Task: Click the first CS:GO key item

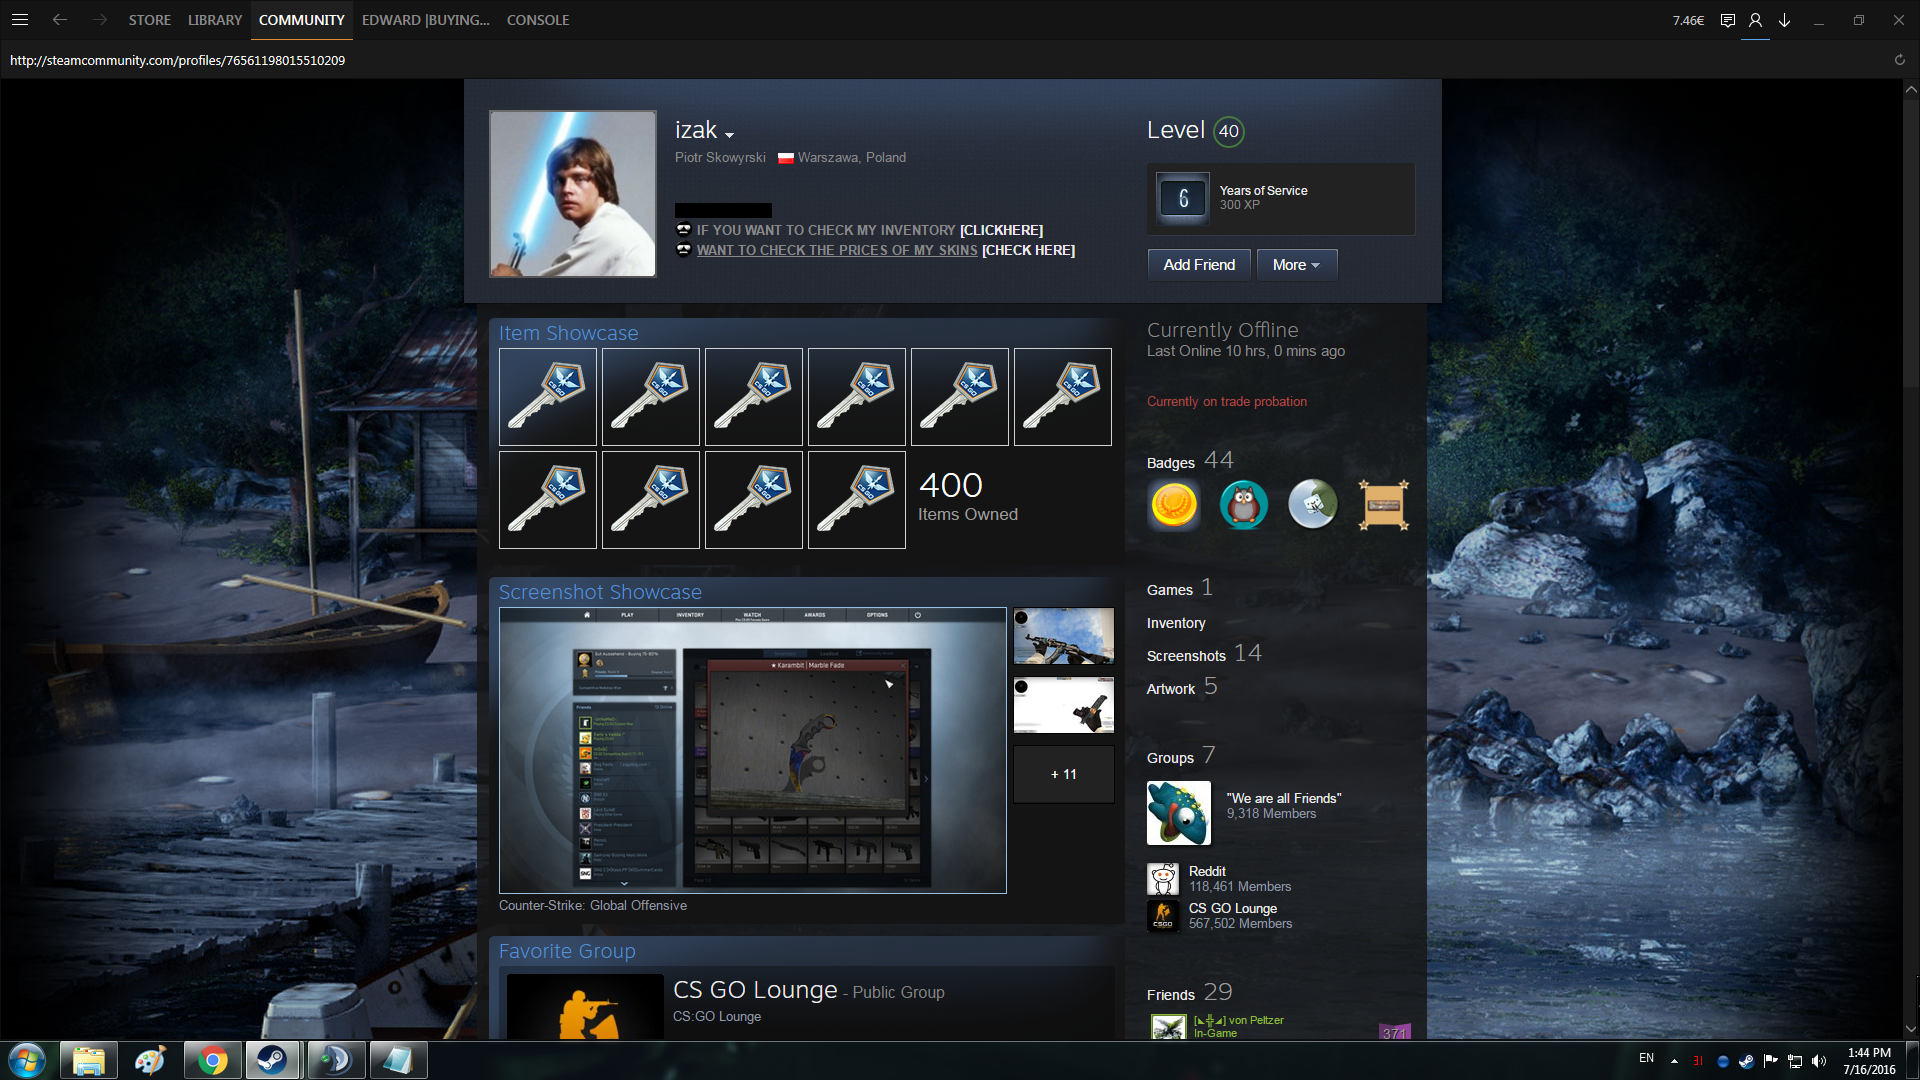Action: (548, 397)
